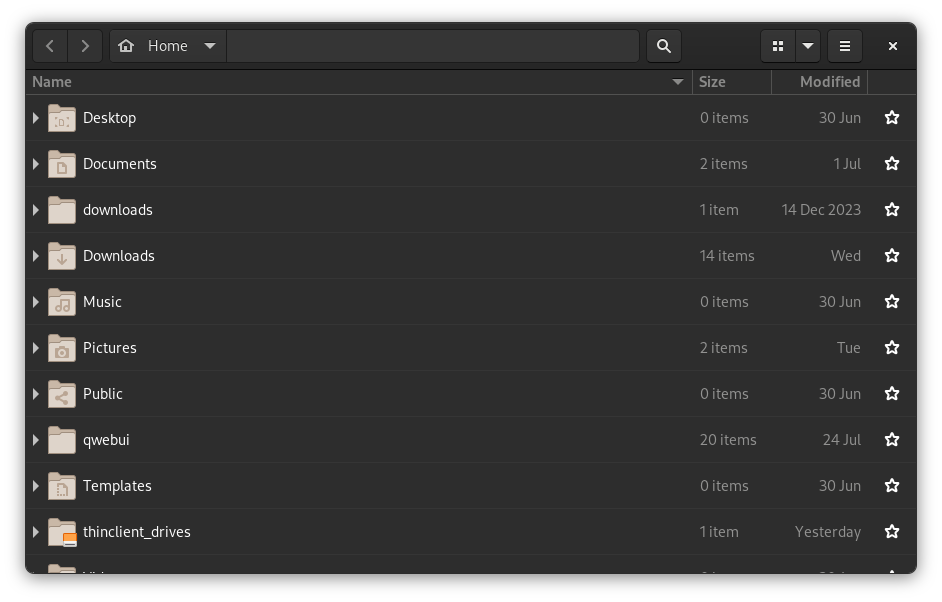942x602 pixels.
Task: Star the Templates folder
Action: pyautogui.click(x=891, y=485)
